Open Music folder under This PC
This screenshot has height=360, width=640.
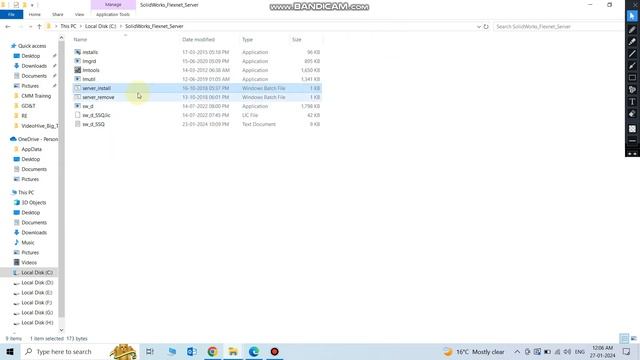(28, 243)
